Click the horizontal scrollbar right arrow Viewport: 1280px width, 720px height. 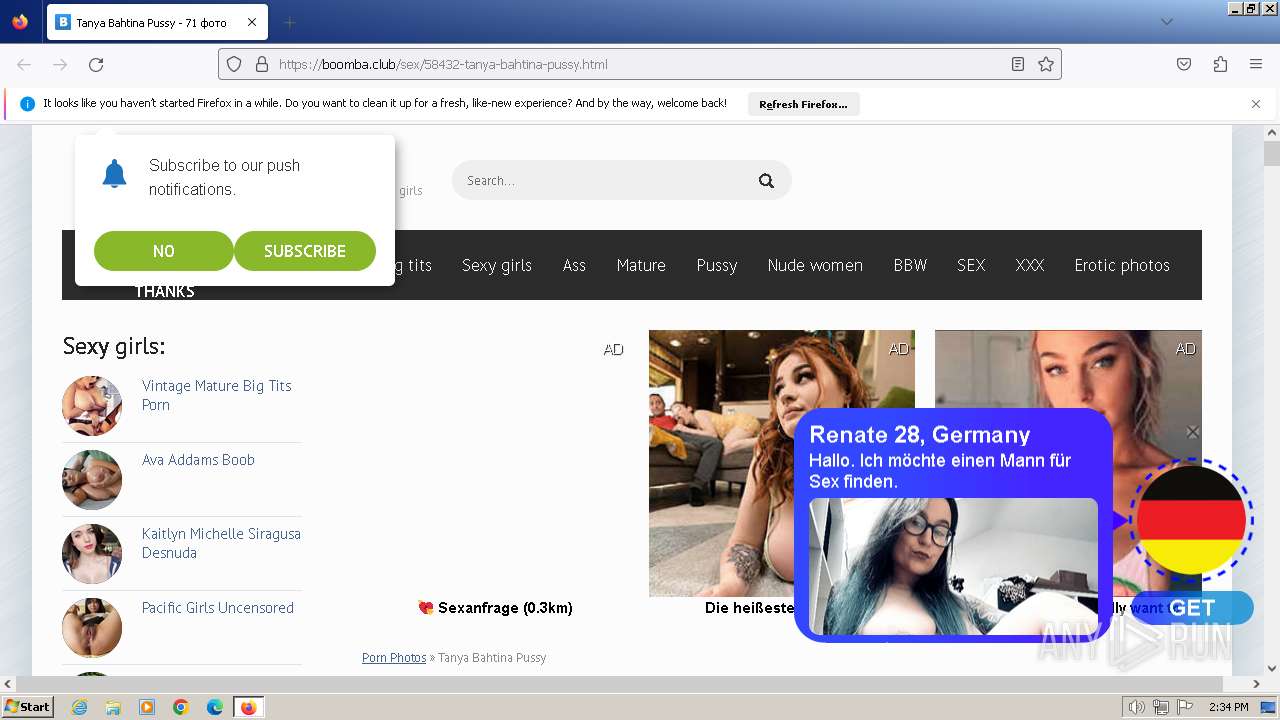pos(1256,684)
